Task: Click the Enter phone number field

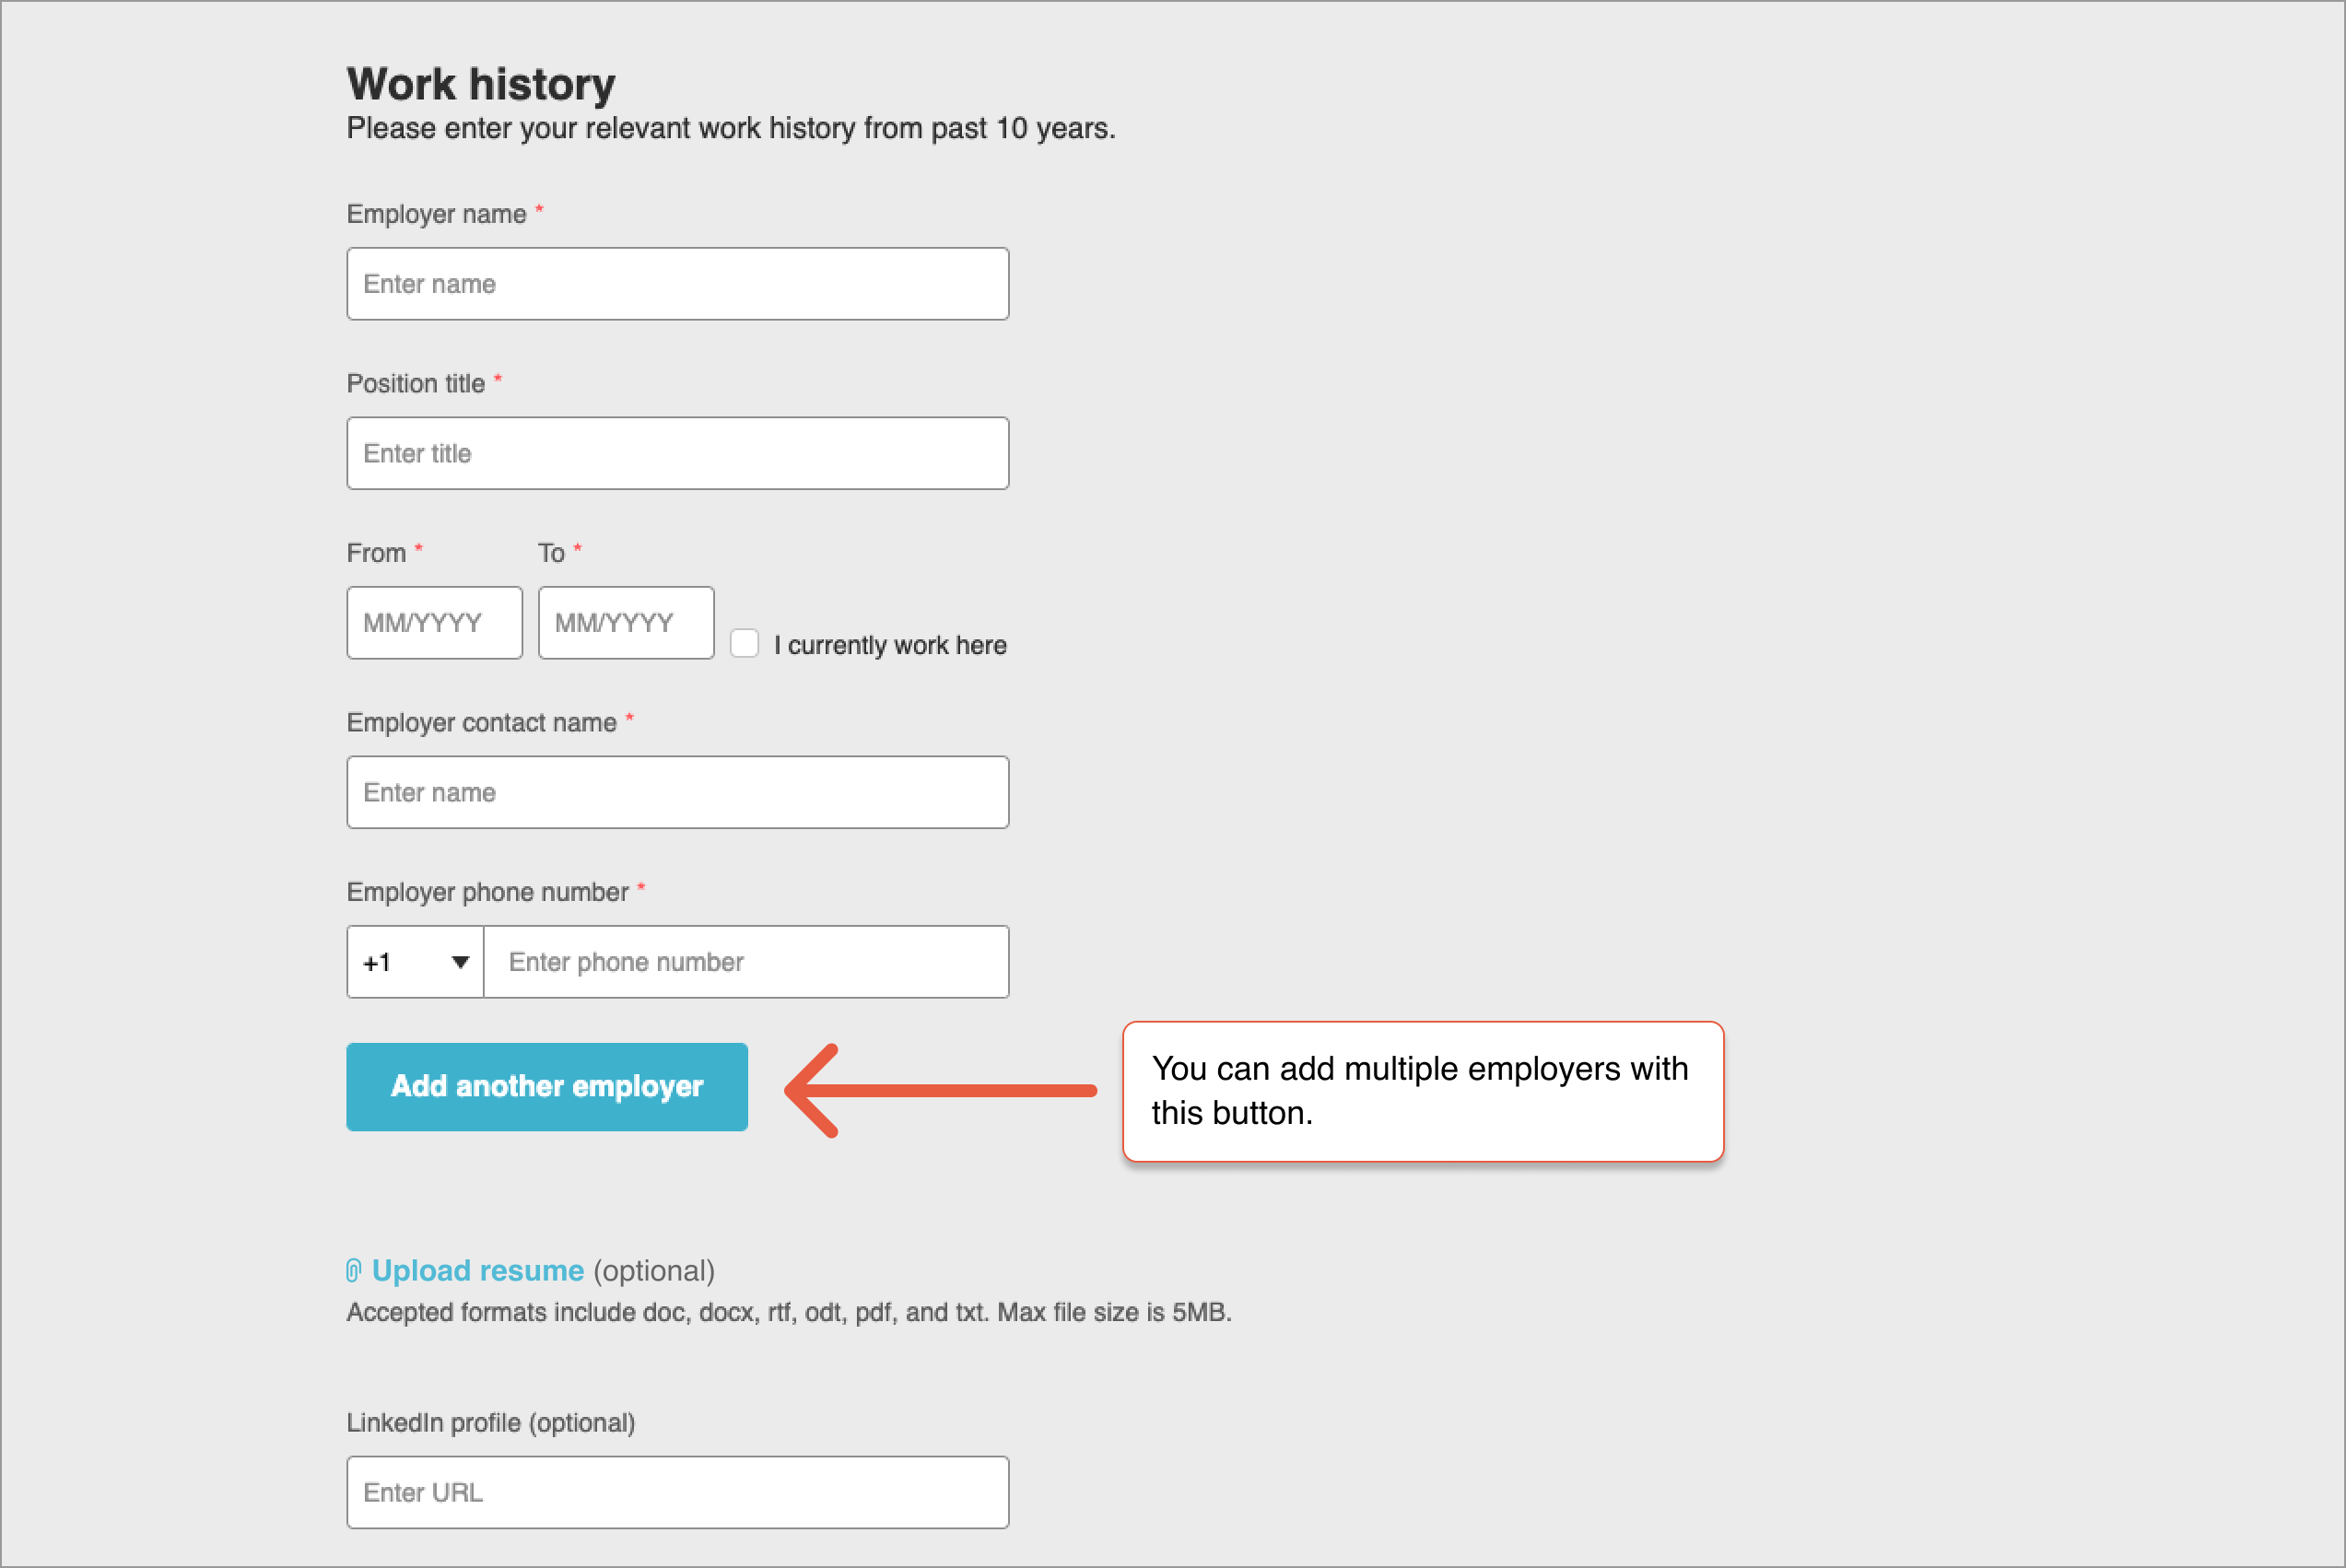Action: coord(745,961)
